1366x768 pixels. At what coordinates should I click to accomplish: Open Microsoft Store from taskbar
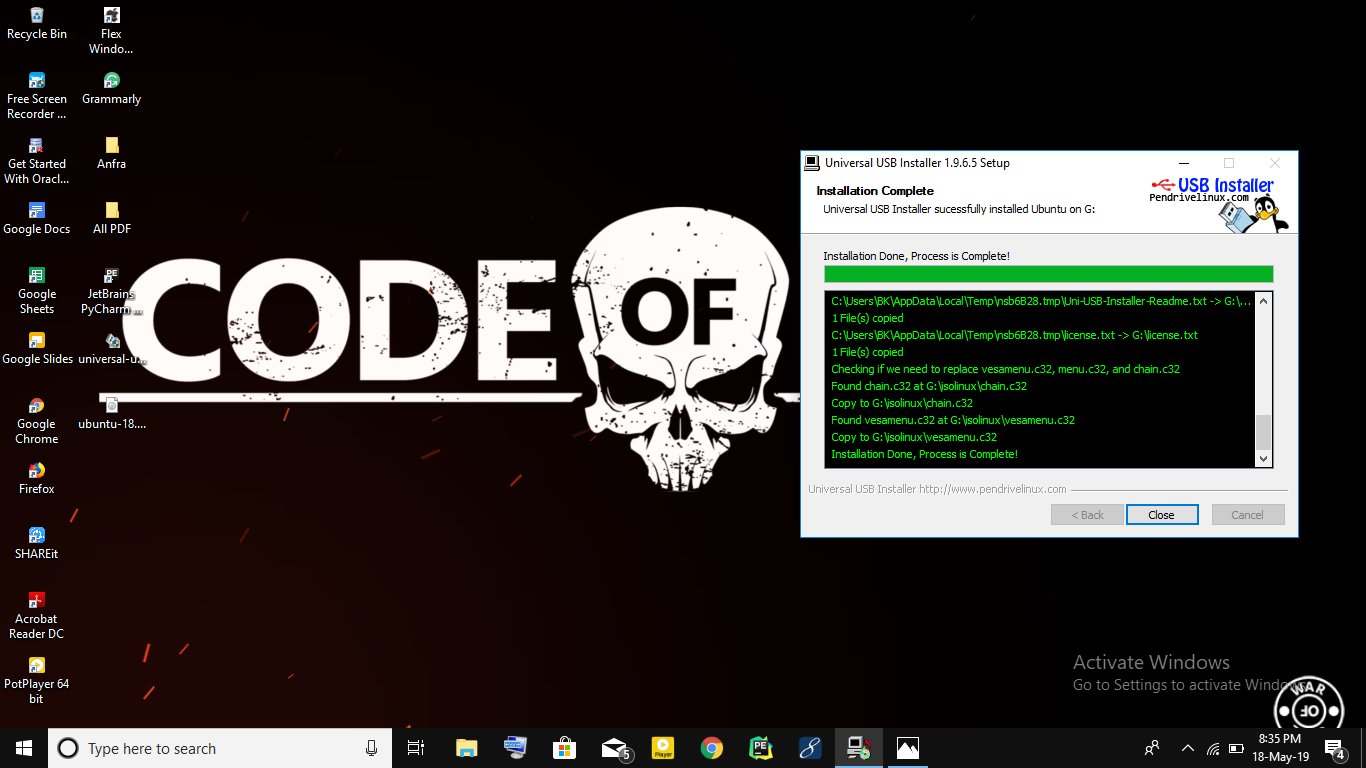point(564,748)
